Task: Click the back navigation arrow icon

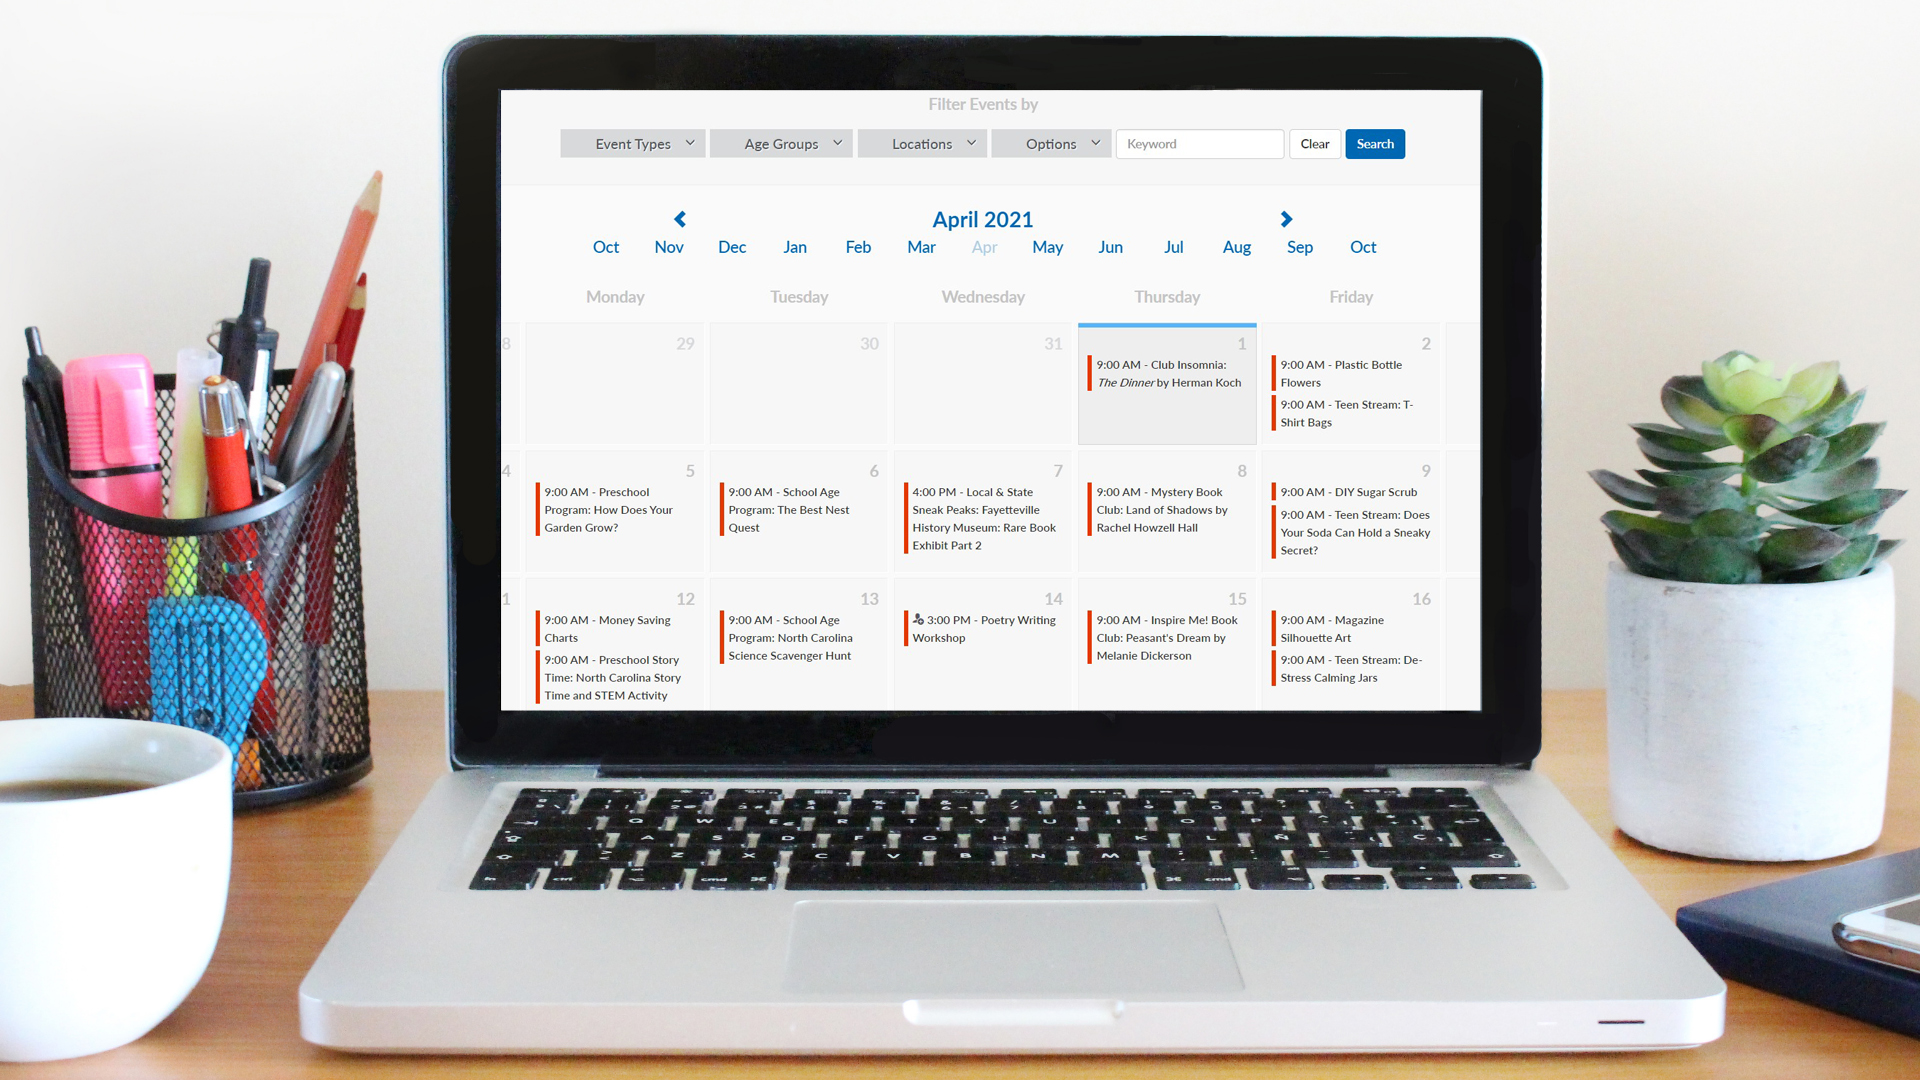Action: 680,218
